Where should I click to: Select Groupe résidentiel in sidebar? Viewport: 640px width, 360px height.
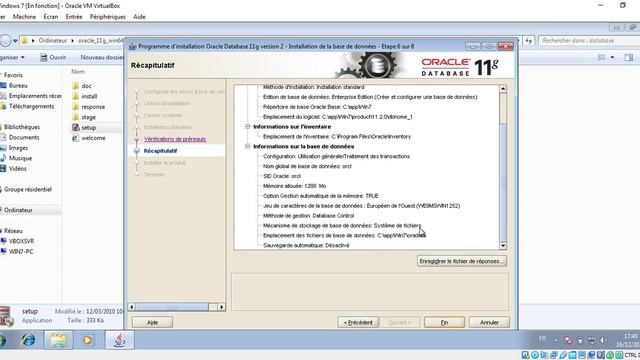[27, 189]
